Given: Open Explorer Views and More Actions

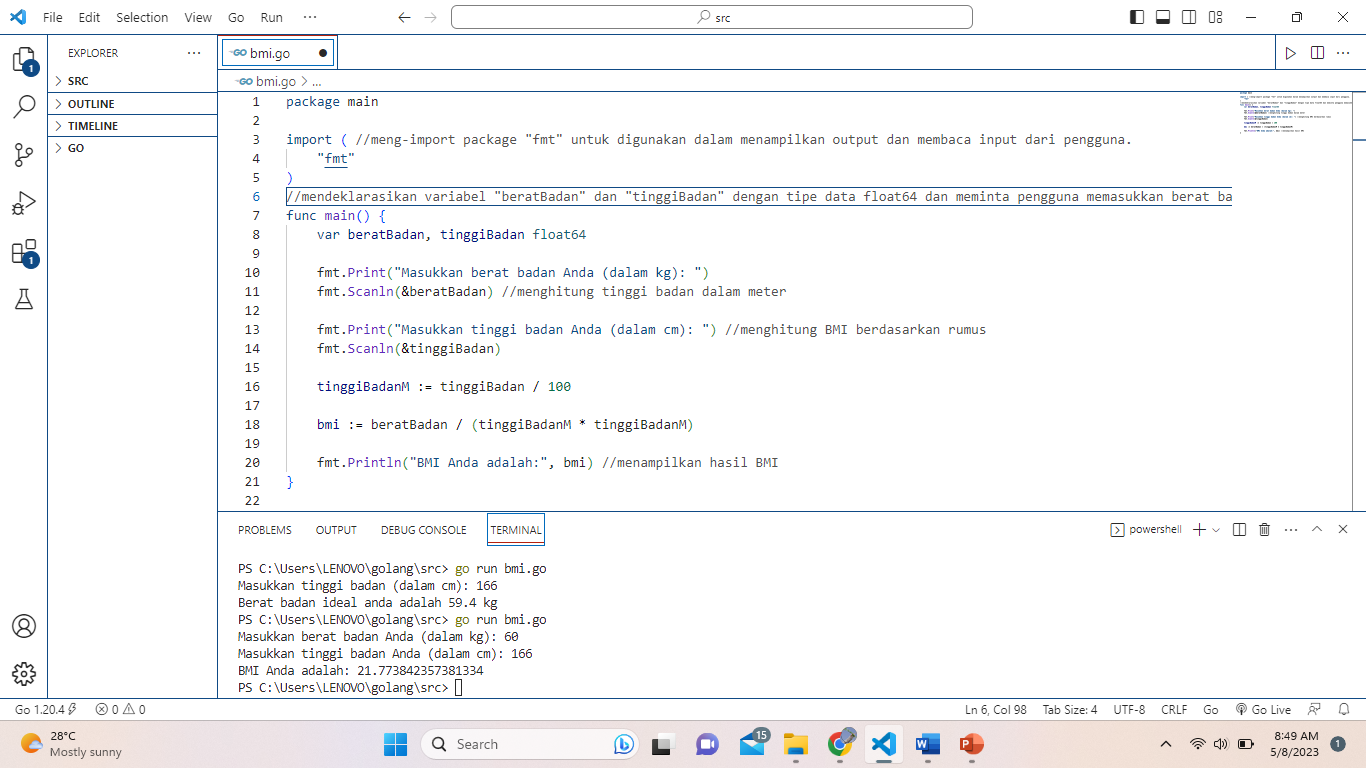Looking at the screenshot, I should [x=194, y=53].
